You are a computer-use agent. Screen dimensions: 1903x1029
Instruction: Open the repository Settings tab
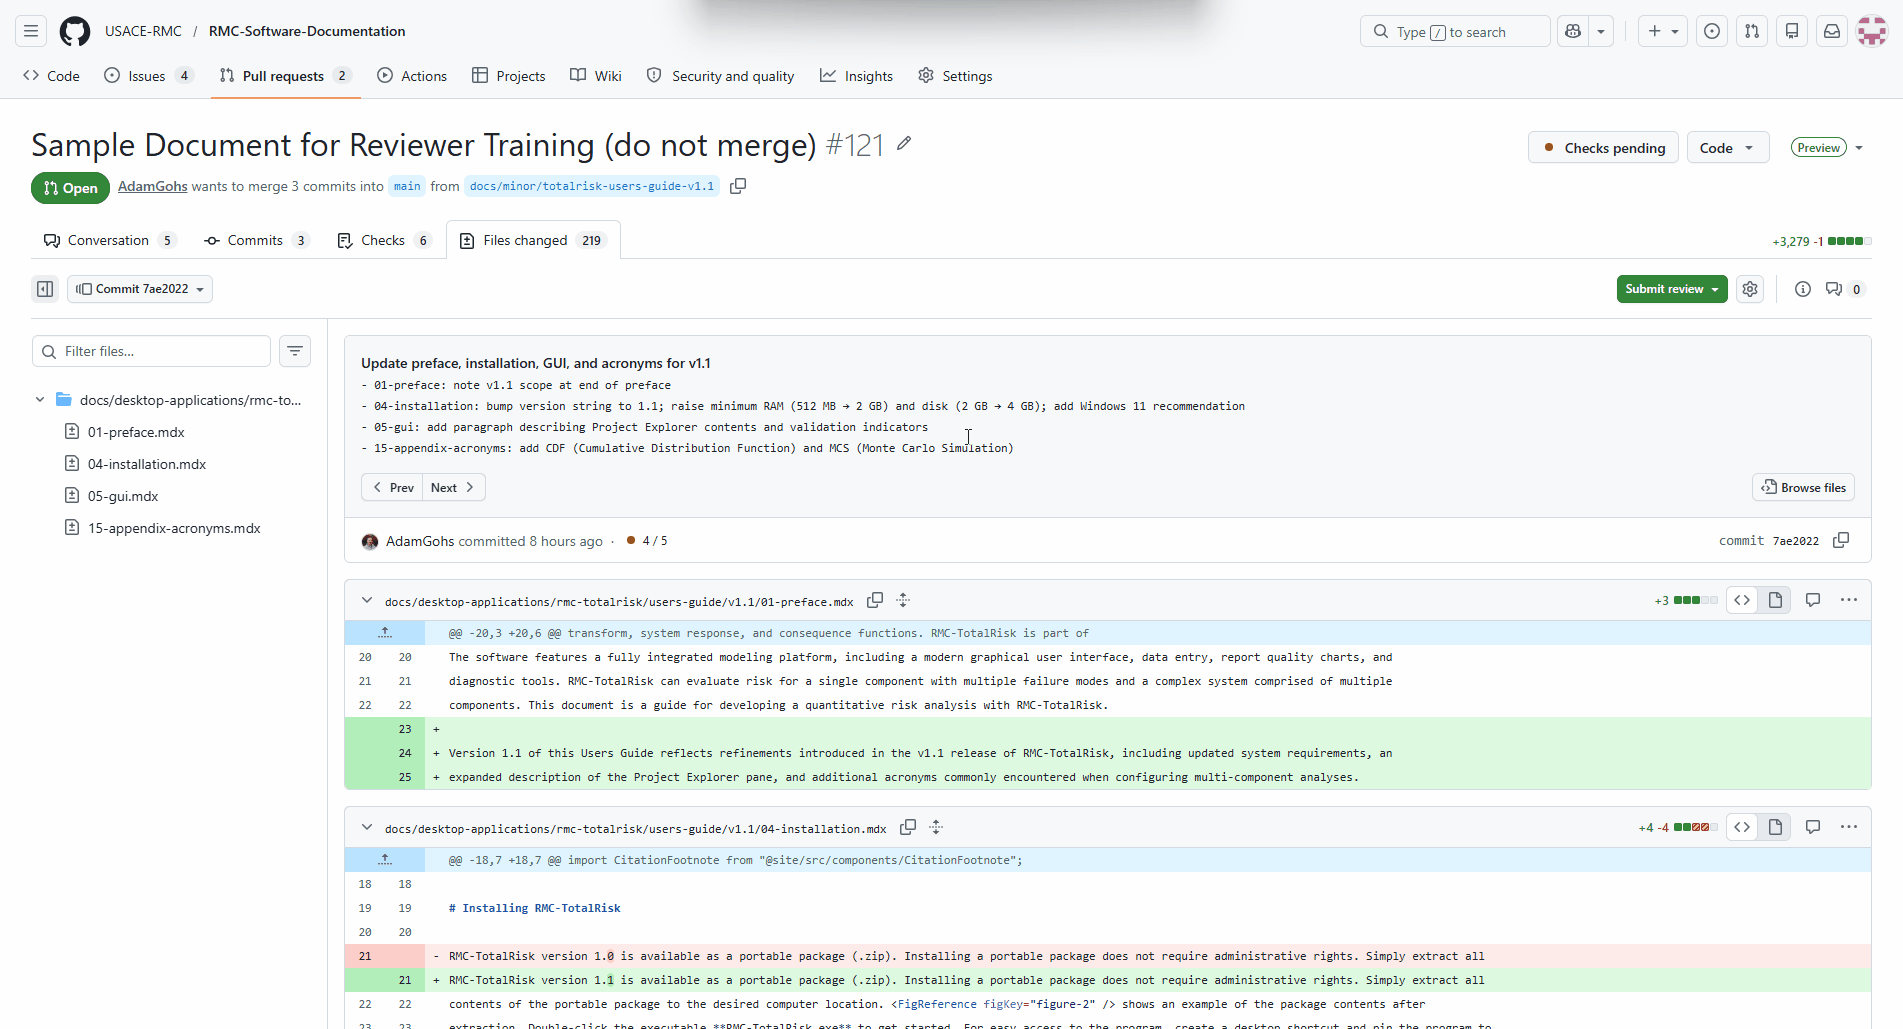(x=955, y=76)
